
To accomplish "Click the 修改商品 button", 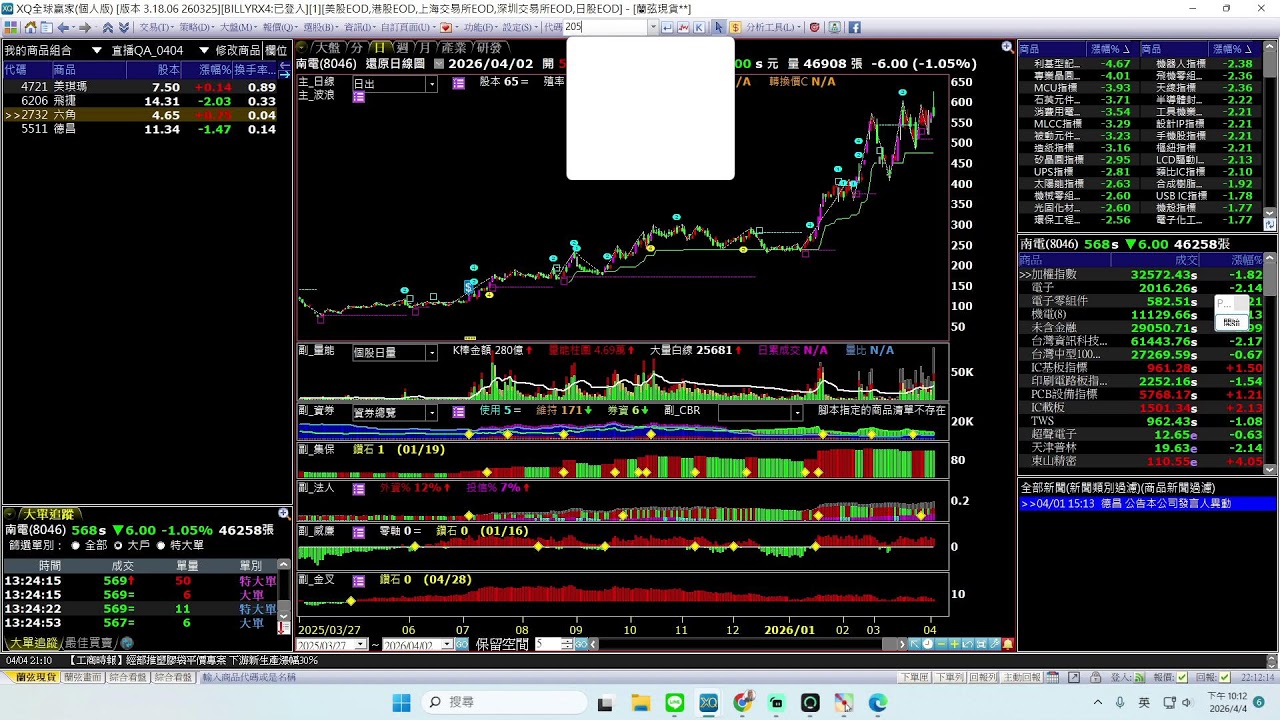I will 237,50.
